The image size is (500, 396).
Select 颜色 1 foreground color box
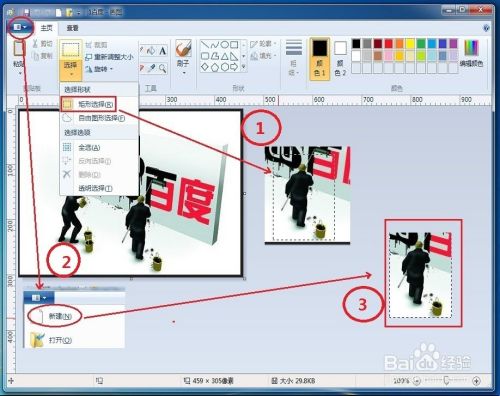(x=320, y=59)
